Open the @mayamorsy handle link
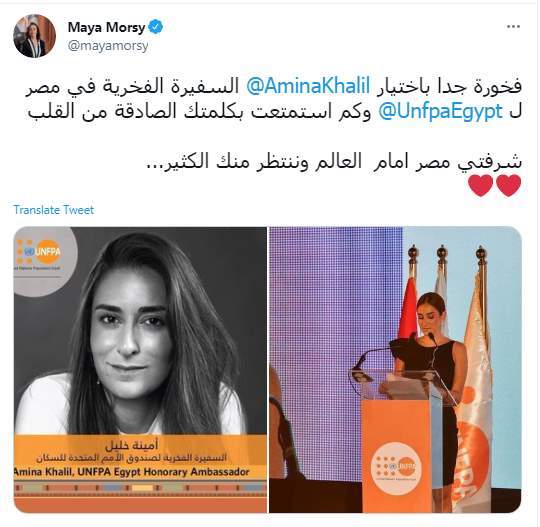Image resolution: width=540 pixels, height=527 pixels. click(x=108, y=46)
